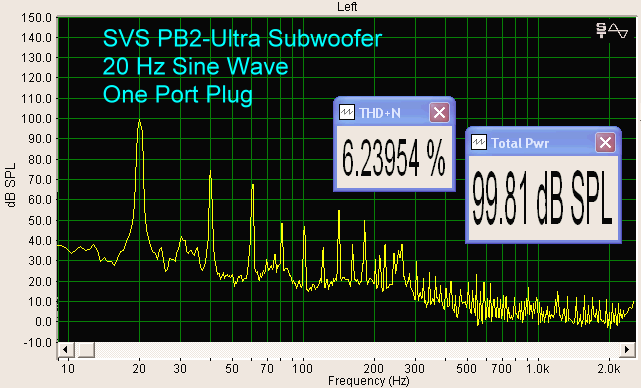Click the left arrow of the horizontal scrollbar
This screenshot has height=388, width=641.
(65, 350)
